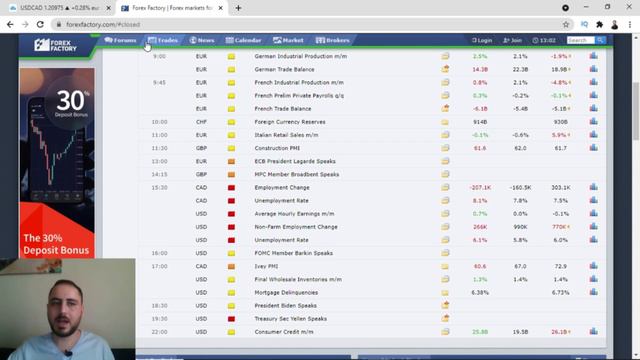Image resolution: width=640 pixels, height=360 pixels.
Task: Open detail folder for Ivey PMI
Action: [445, 266]
